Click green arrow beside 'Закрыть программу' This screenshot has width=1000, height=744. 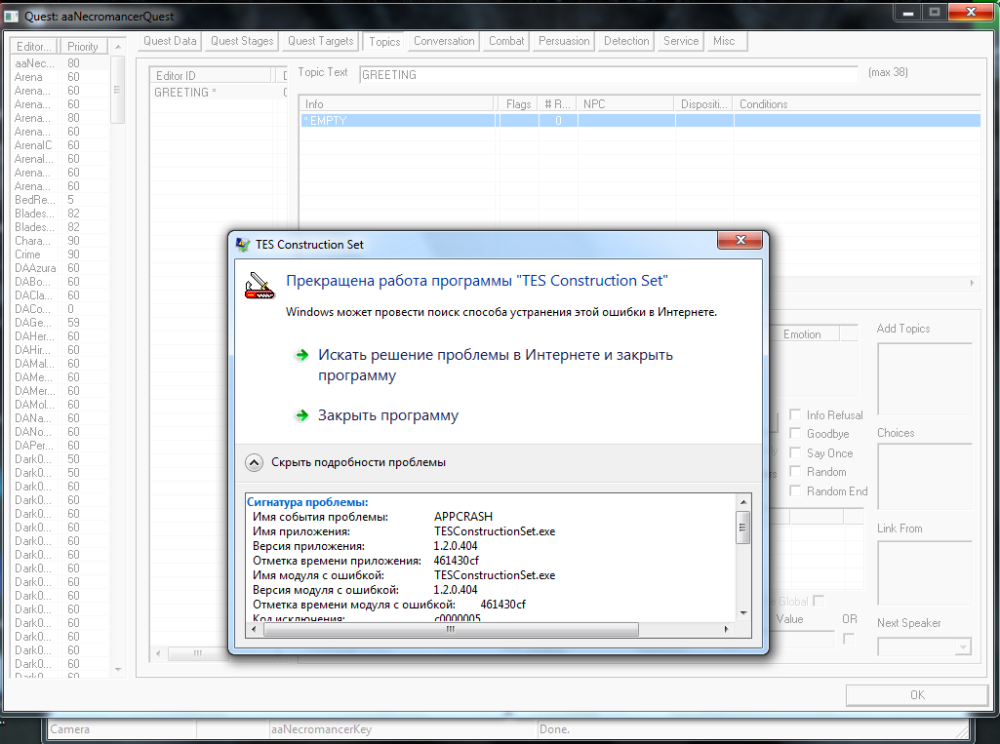(302, 416)
